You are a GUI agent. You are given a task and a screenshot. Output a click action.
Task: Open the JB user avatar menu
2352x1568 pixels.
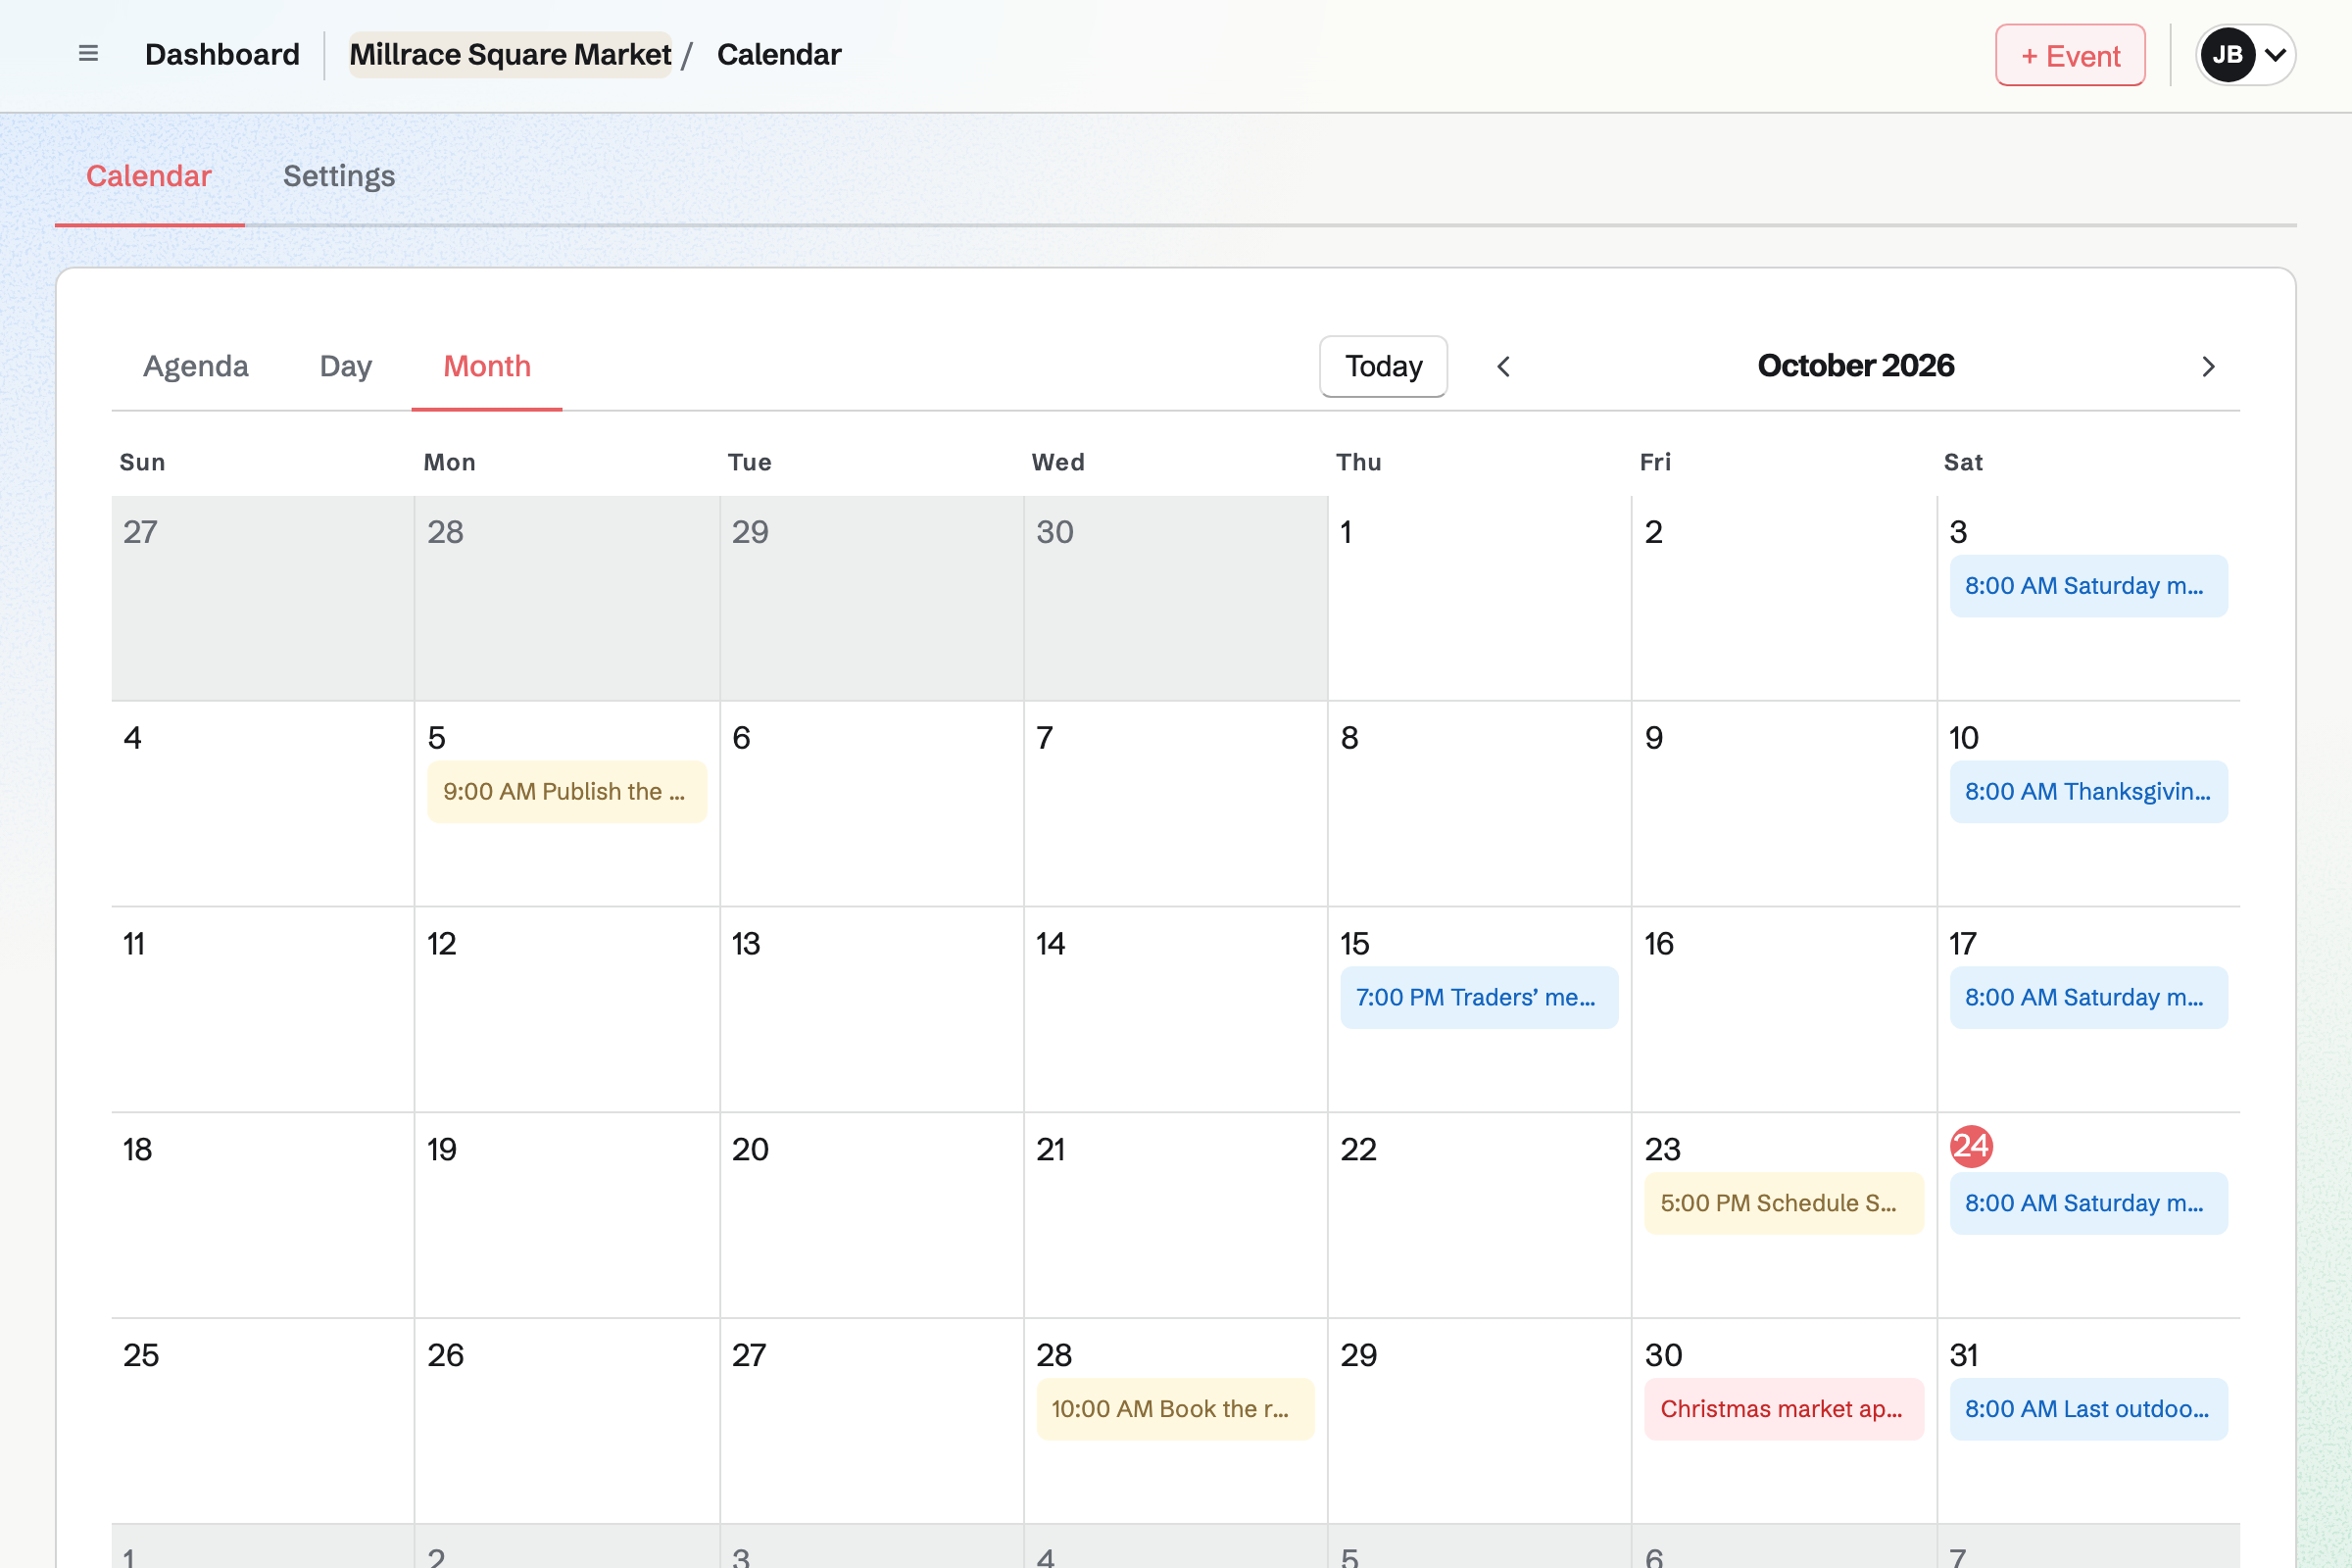point(2245,55)
